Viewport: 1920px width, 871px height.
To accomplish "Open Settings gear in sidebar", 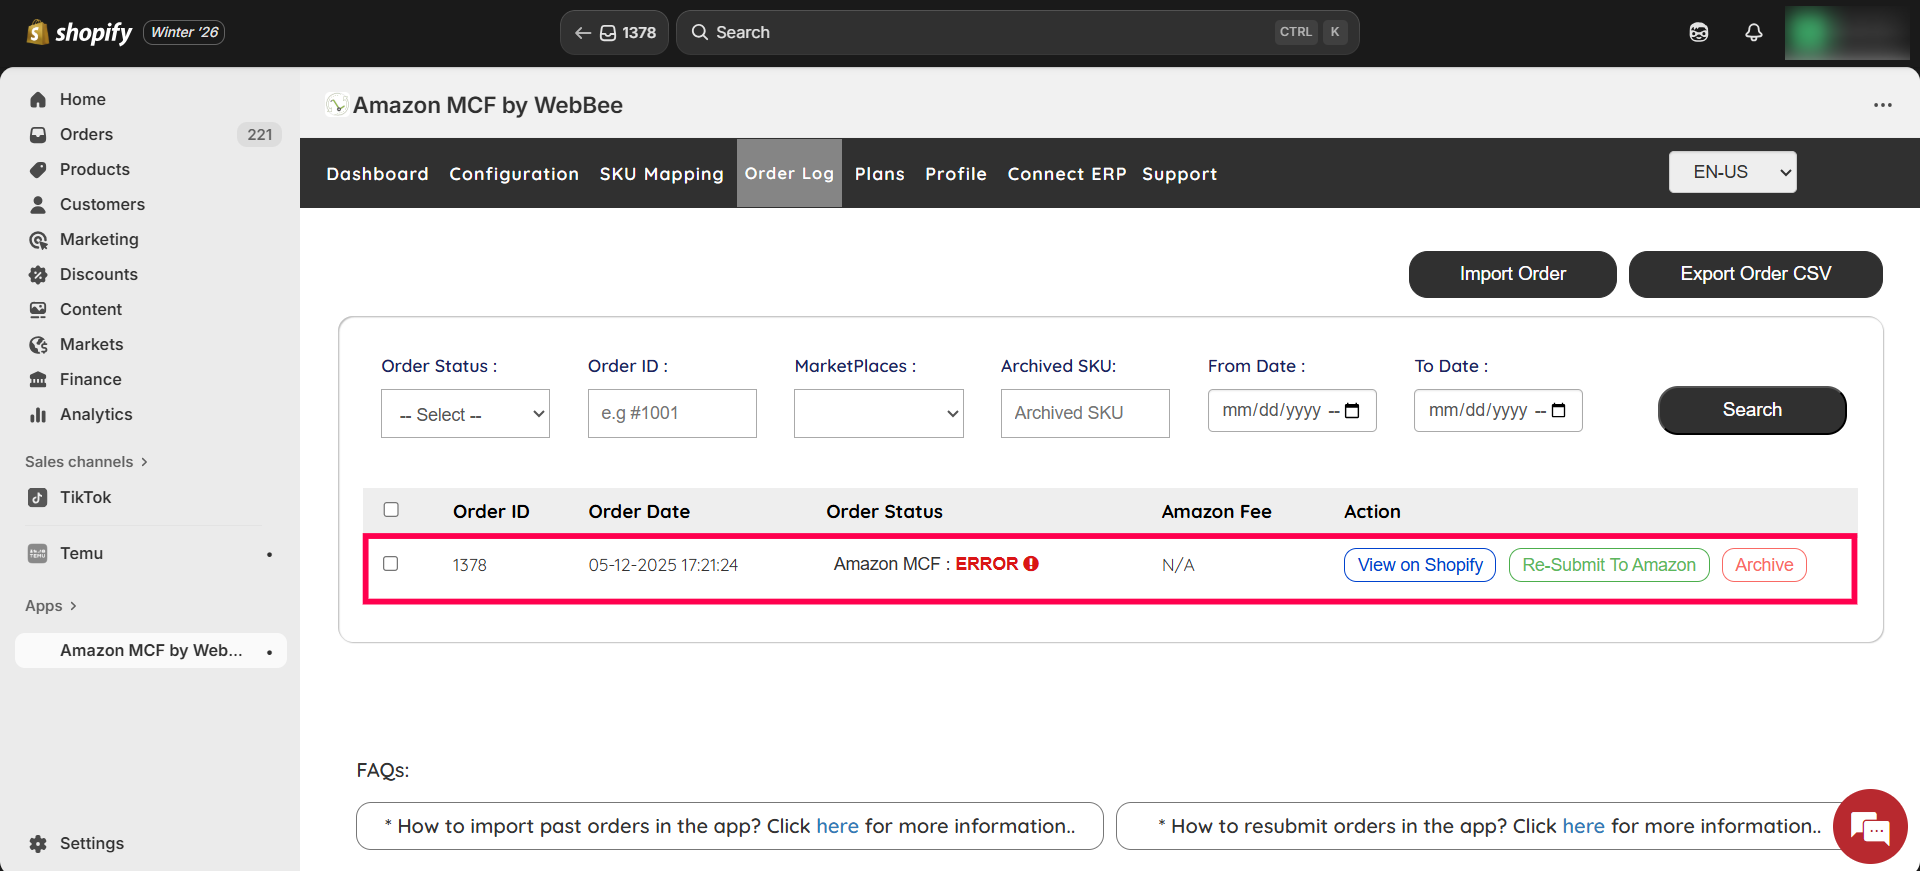I will 38,843.
